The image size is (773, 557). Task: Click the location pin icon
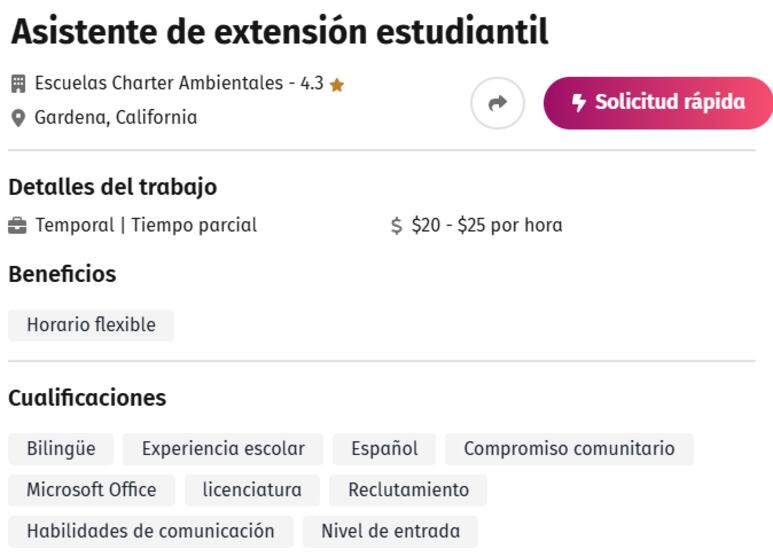(18, 118)
